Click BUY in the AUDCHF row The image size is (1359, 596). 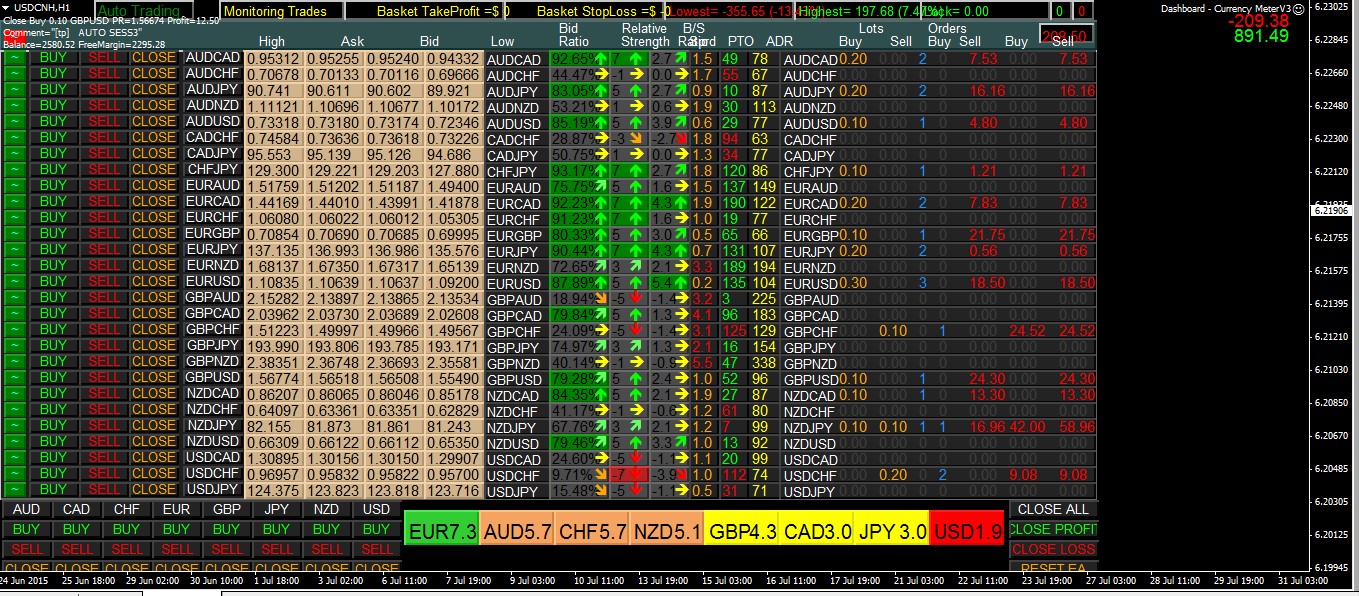pyautogui.click(x=54, y=74)
